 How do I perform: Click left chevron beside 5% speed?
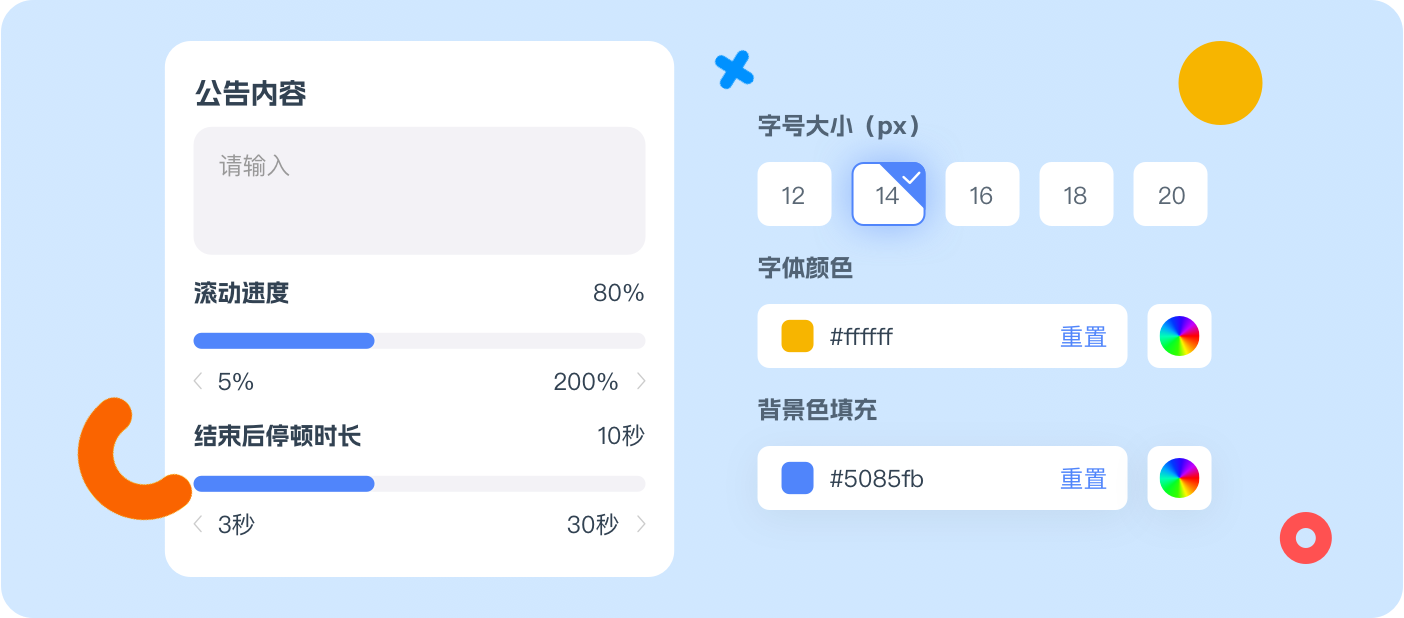click(198, 381)
